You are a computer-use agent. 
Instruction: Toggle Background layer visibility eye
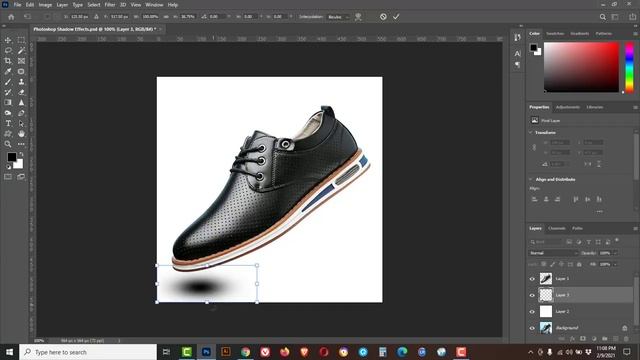[x=532, y=328]
